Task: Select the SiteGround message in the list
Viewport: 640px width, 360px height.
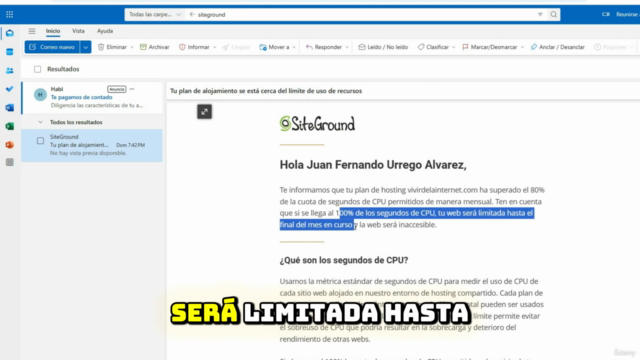Action: pos(92,145)
